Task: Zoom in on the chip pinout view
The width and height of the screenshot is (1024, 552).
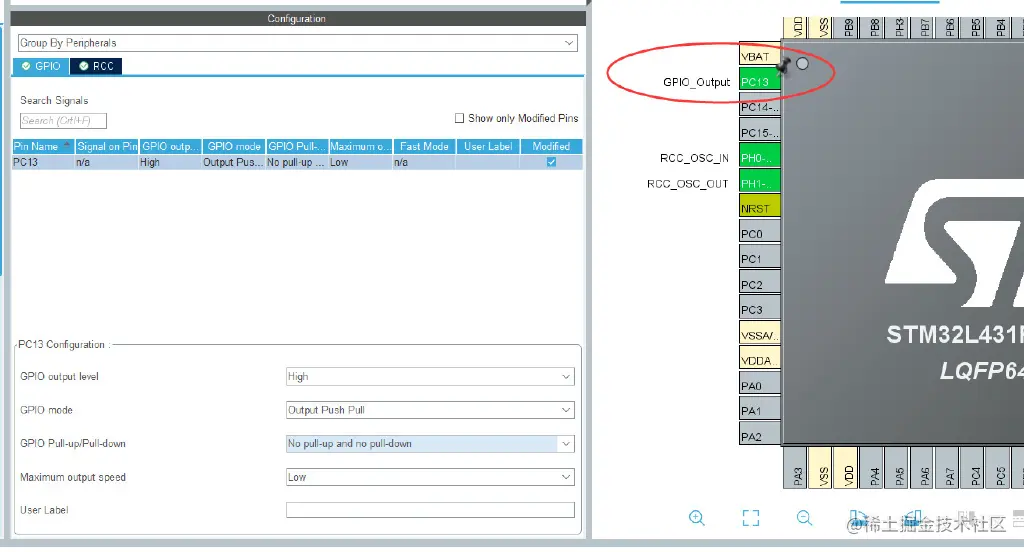Action: 697,518
